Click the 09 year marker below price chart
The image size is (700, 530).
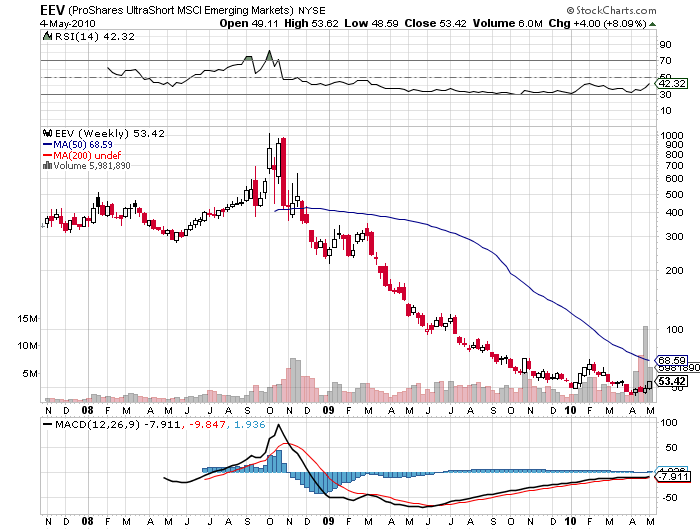click(328, 410)
